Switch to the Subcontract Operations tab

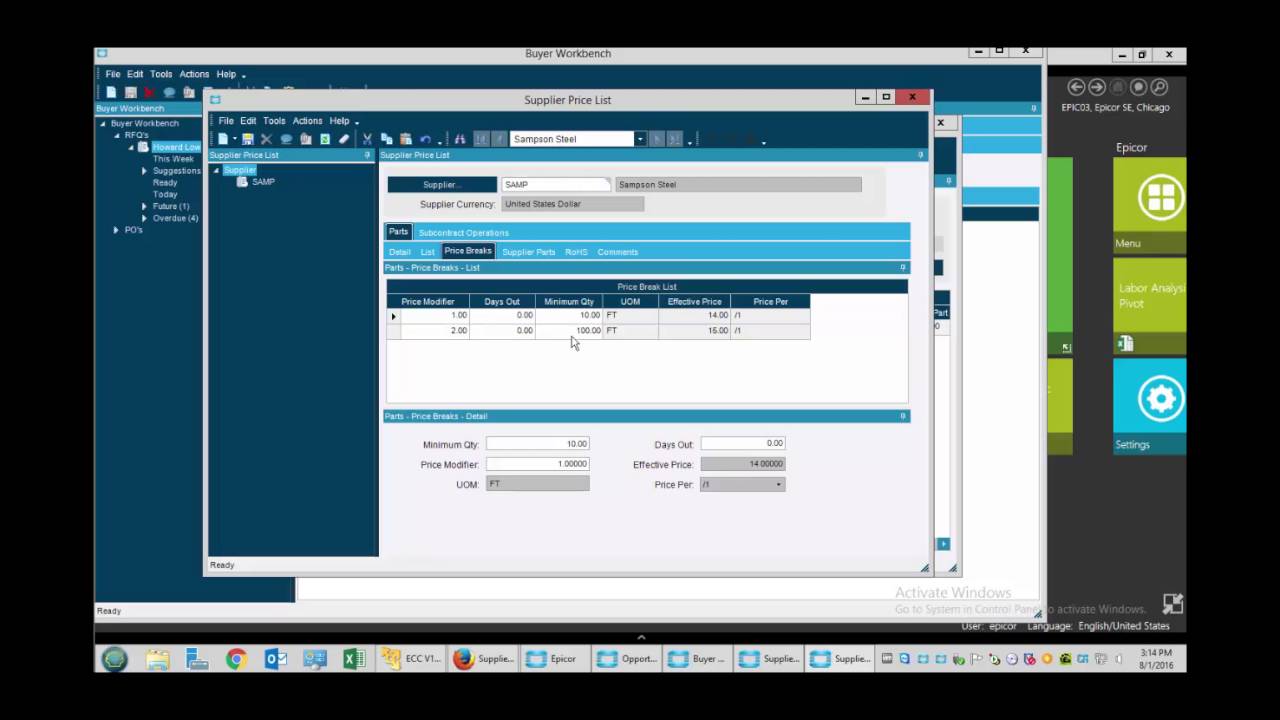coord(463,233)
